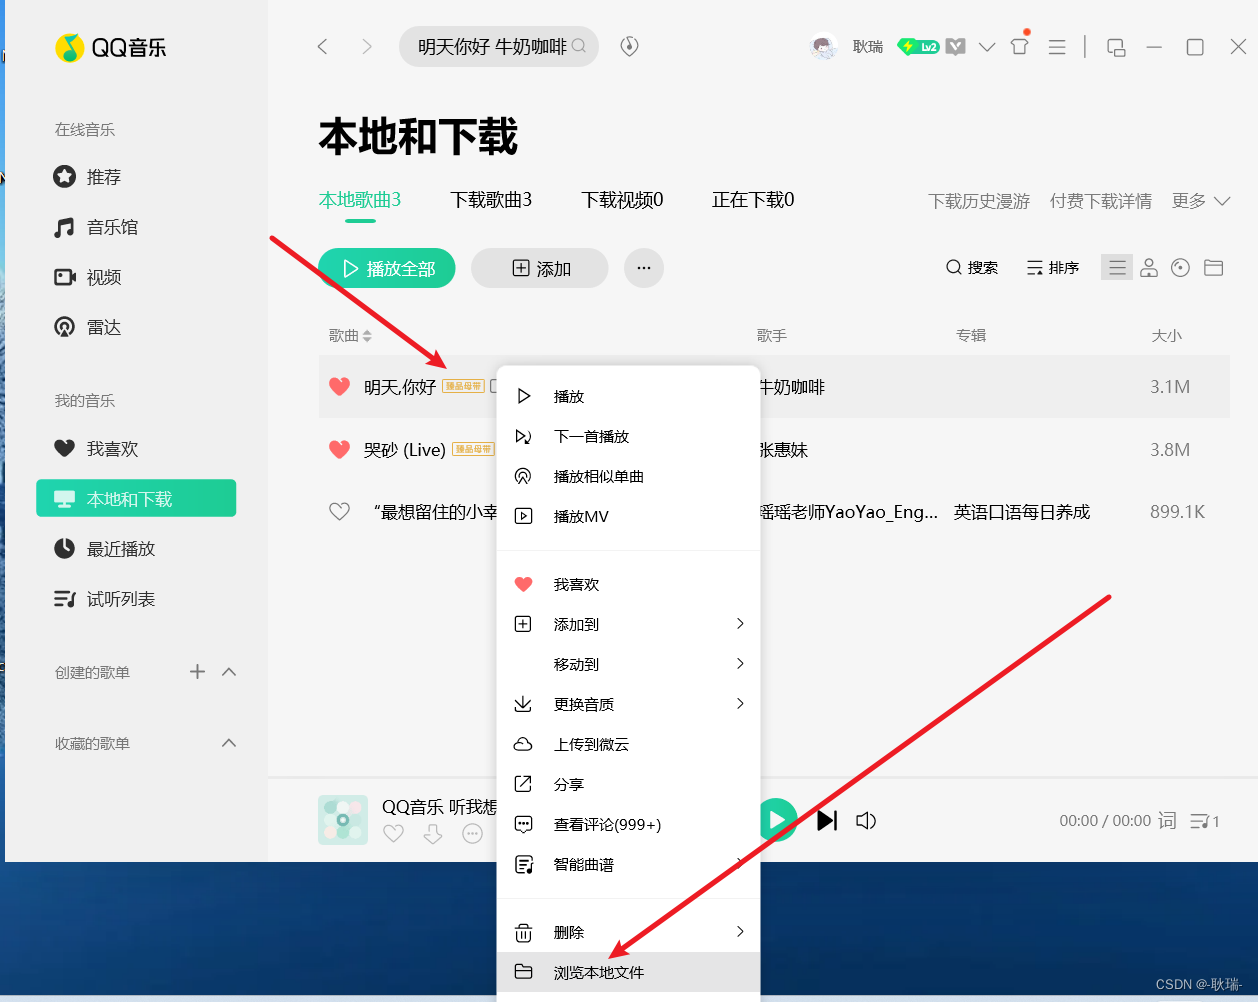This screenshot has height=1002, width=1258.
Task: Open 音乐馆 music hall in sidebar
Action: tap(97, 227)
